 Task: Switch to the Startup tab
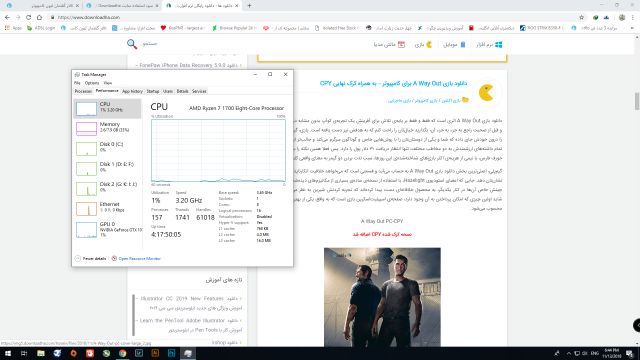(153, 91)
